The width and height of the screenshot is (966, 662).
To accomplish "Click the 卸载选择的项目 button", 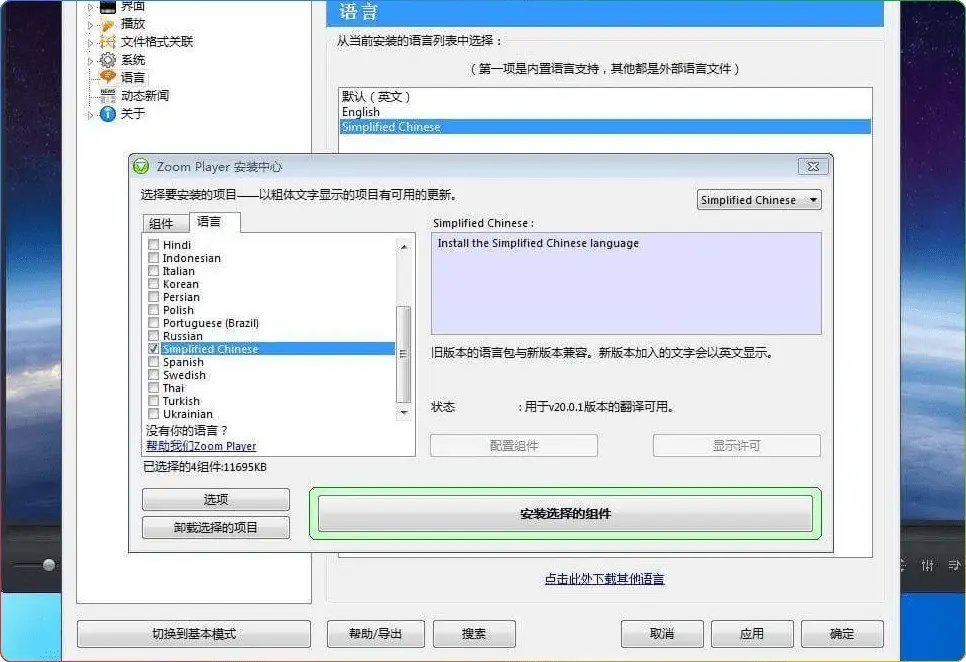I will [216, 528].
